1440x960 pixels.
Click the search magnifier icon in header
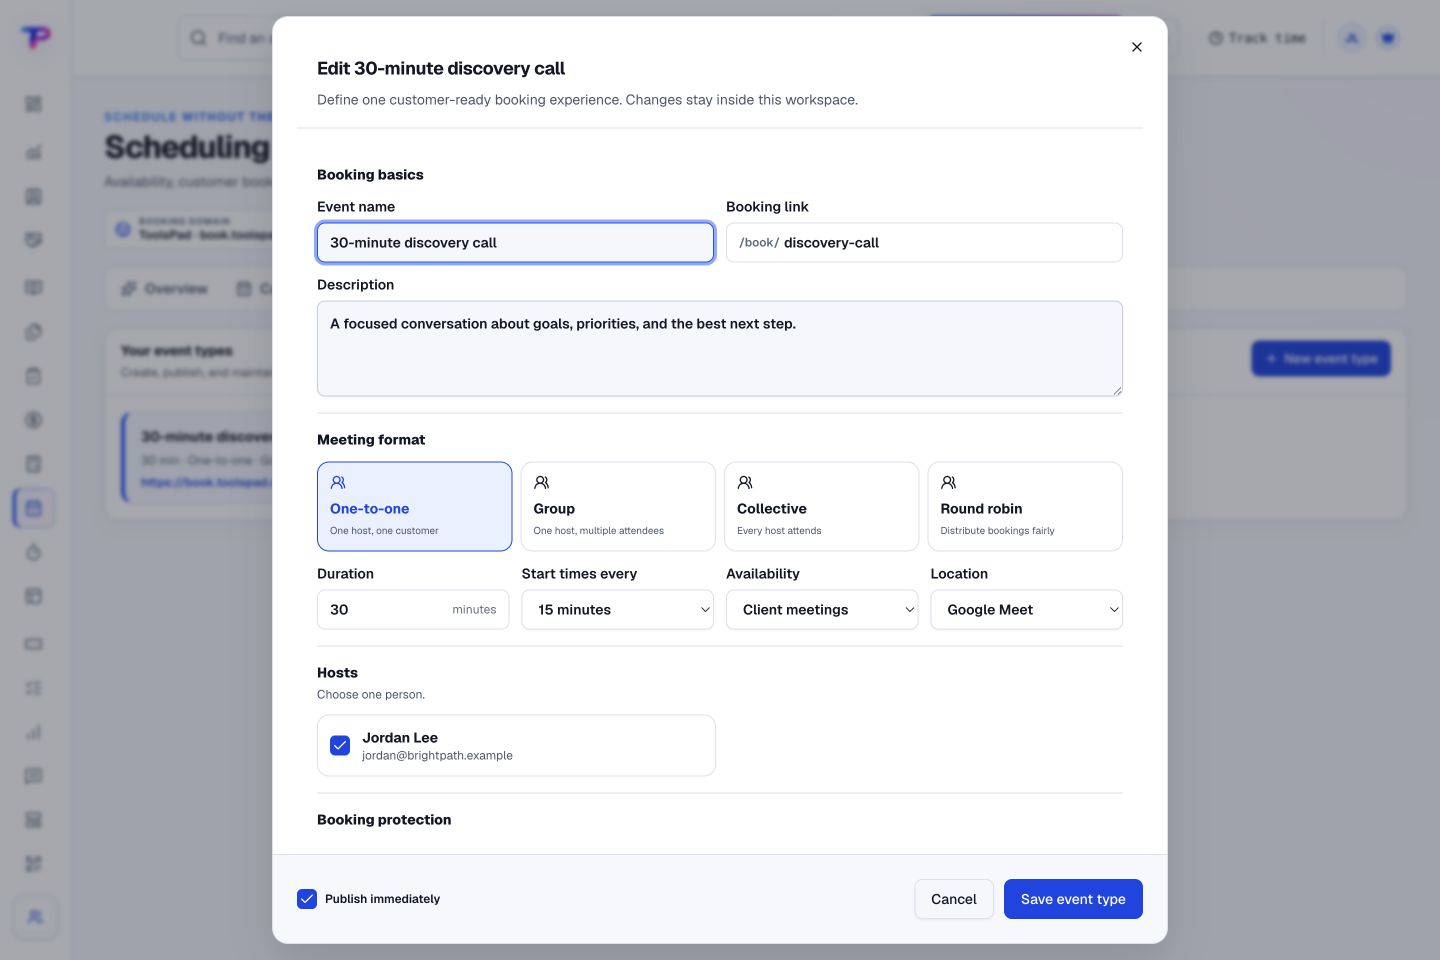coord(199,38)
